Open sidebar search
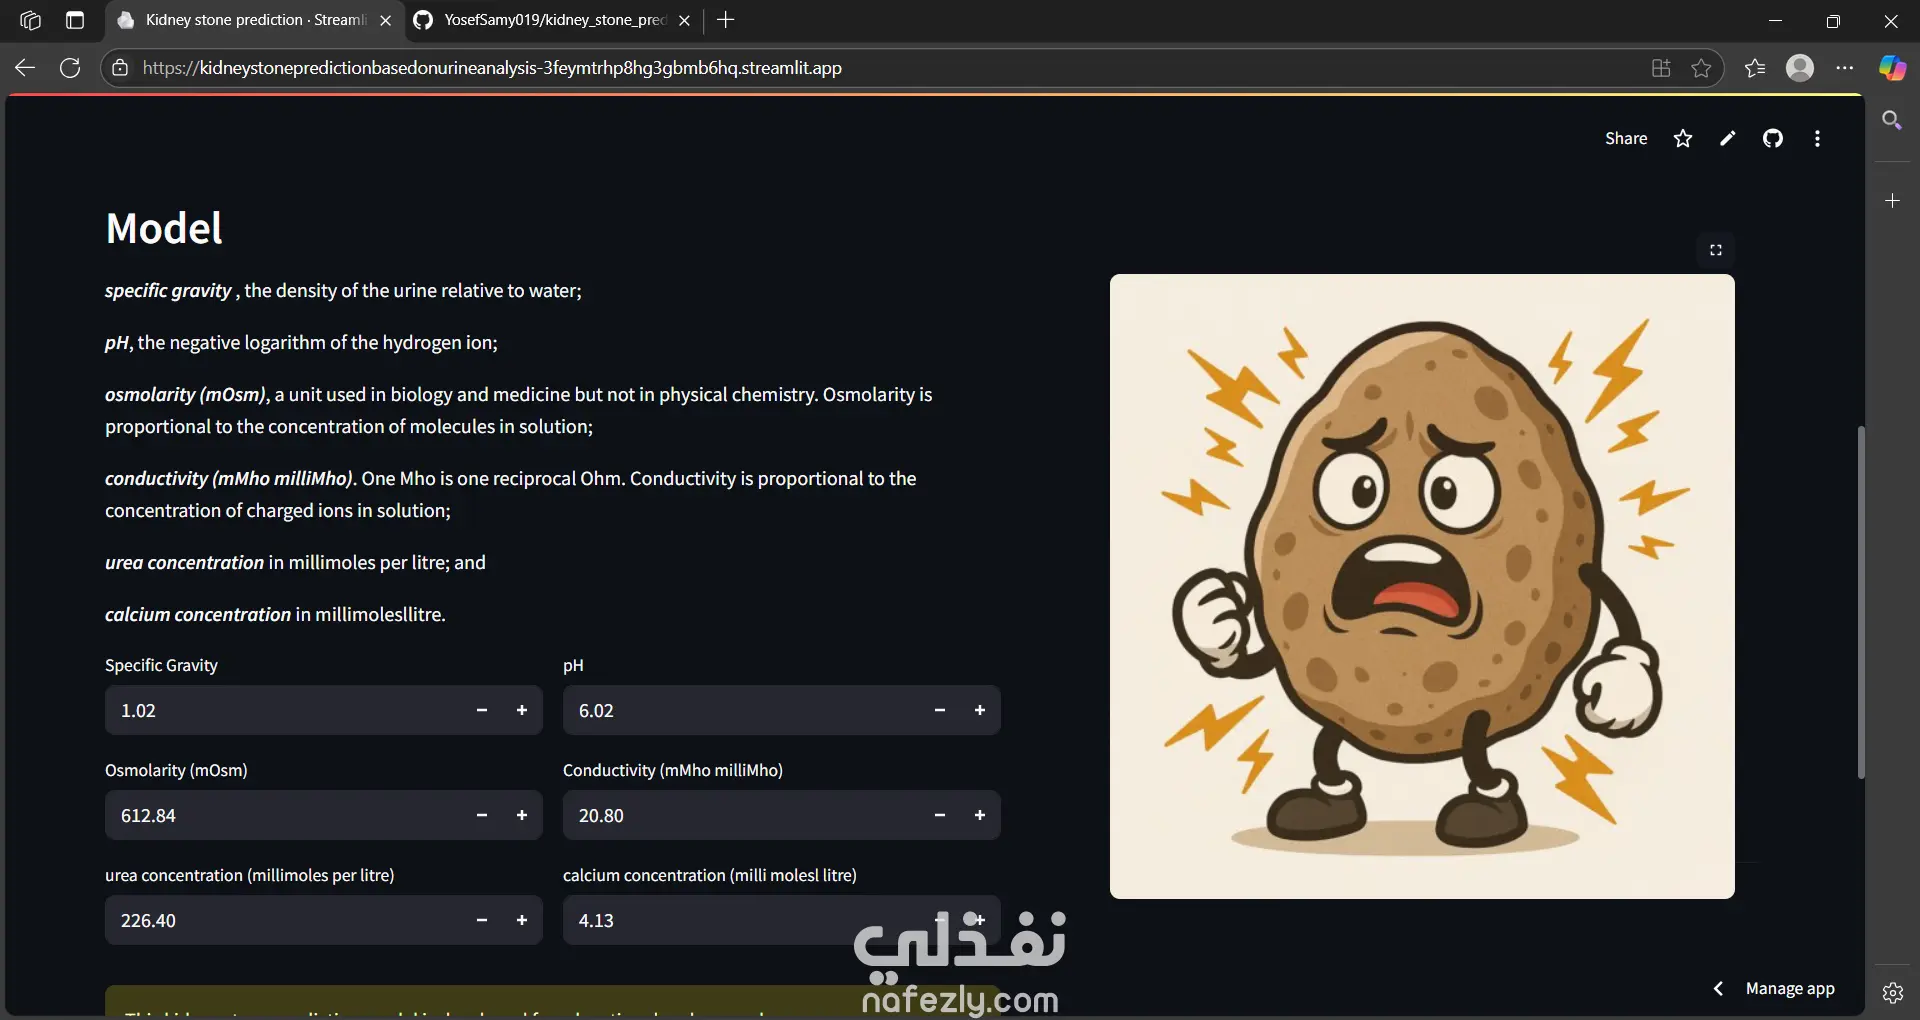The image size is (1920, 1020). pyautogui.click(x=1892, y=121)
